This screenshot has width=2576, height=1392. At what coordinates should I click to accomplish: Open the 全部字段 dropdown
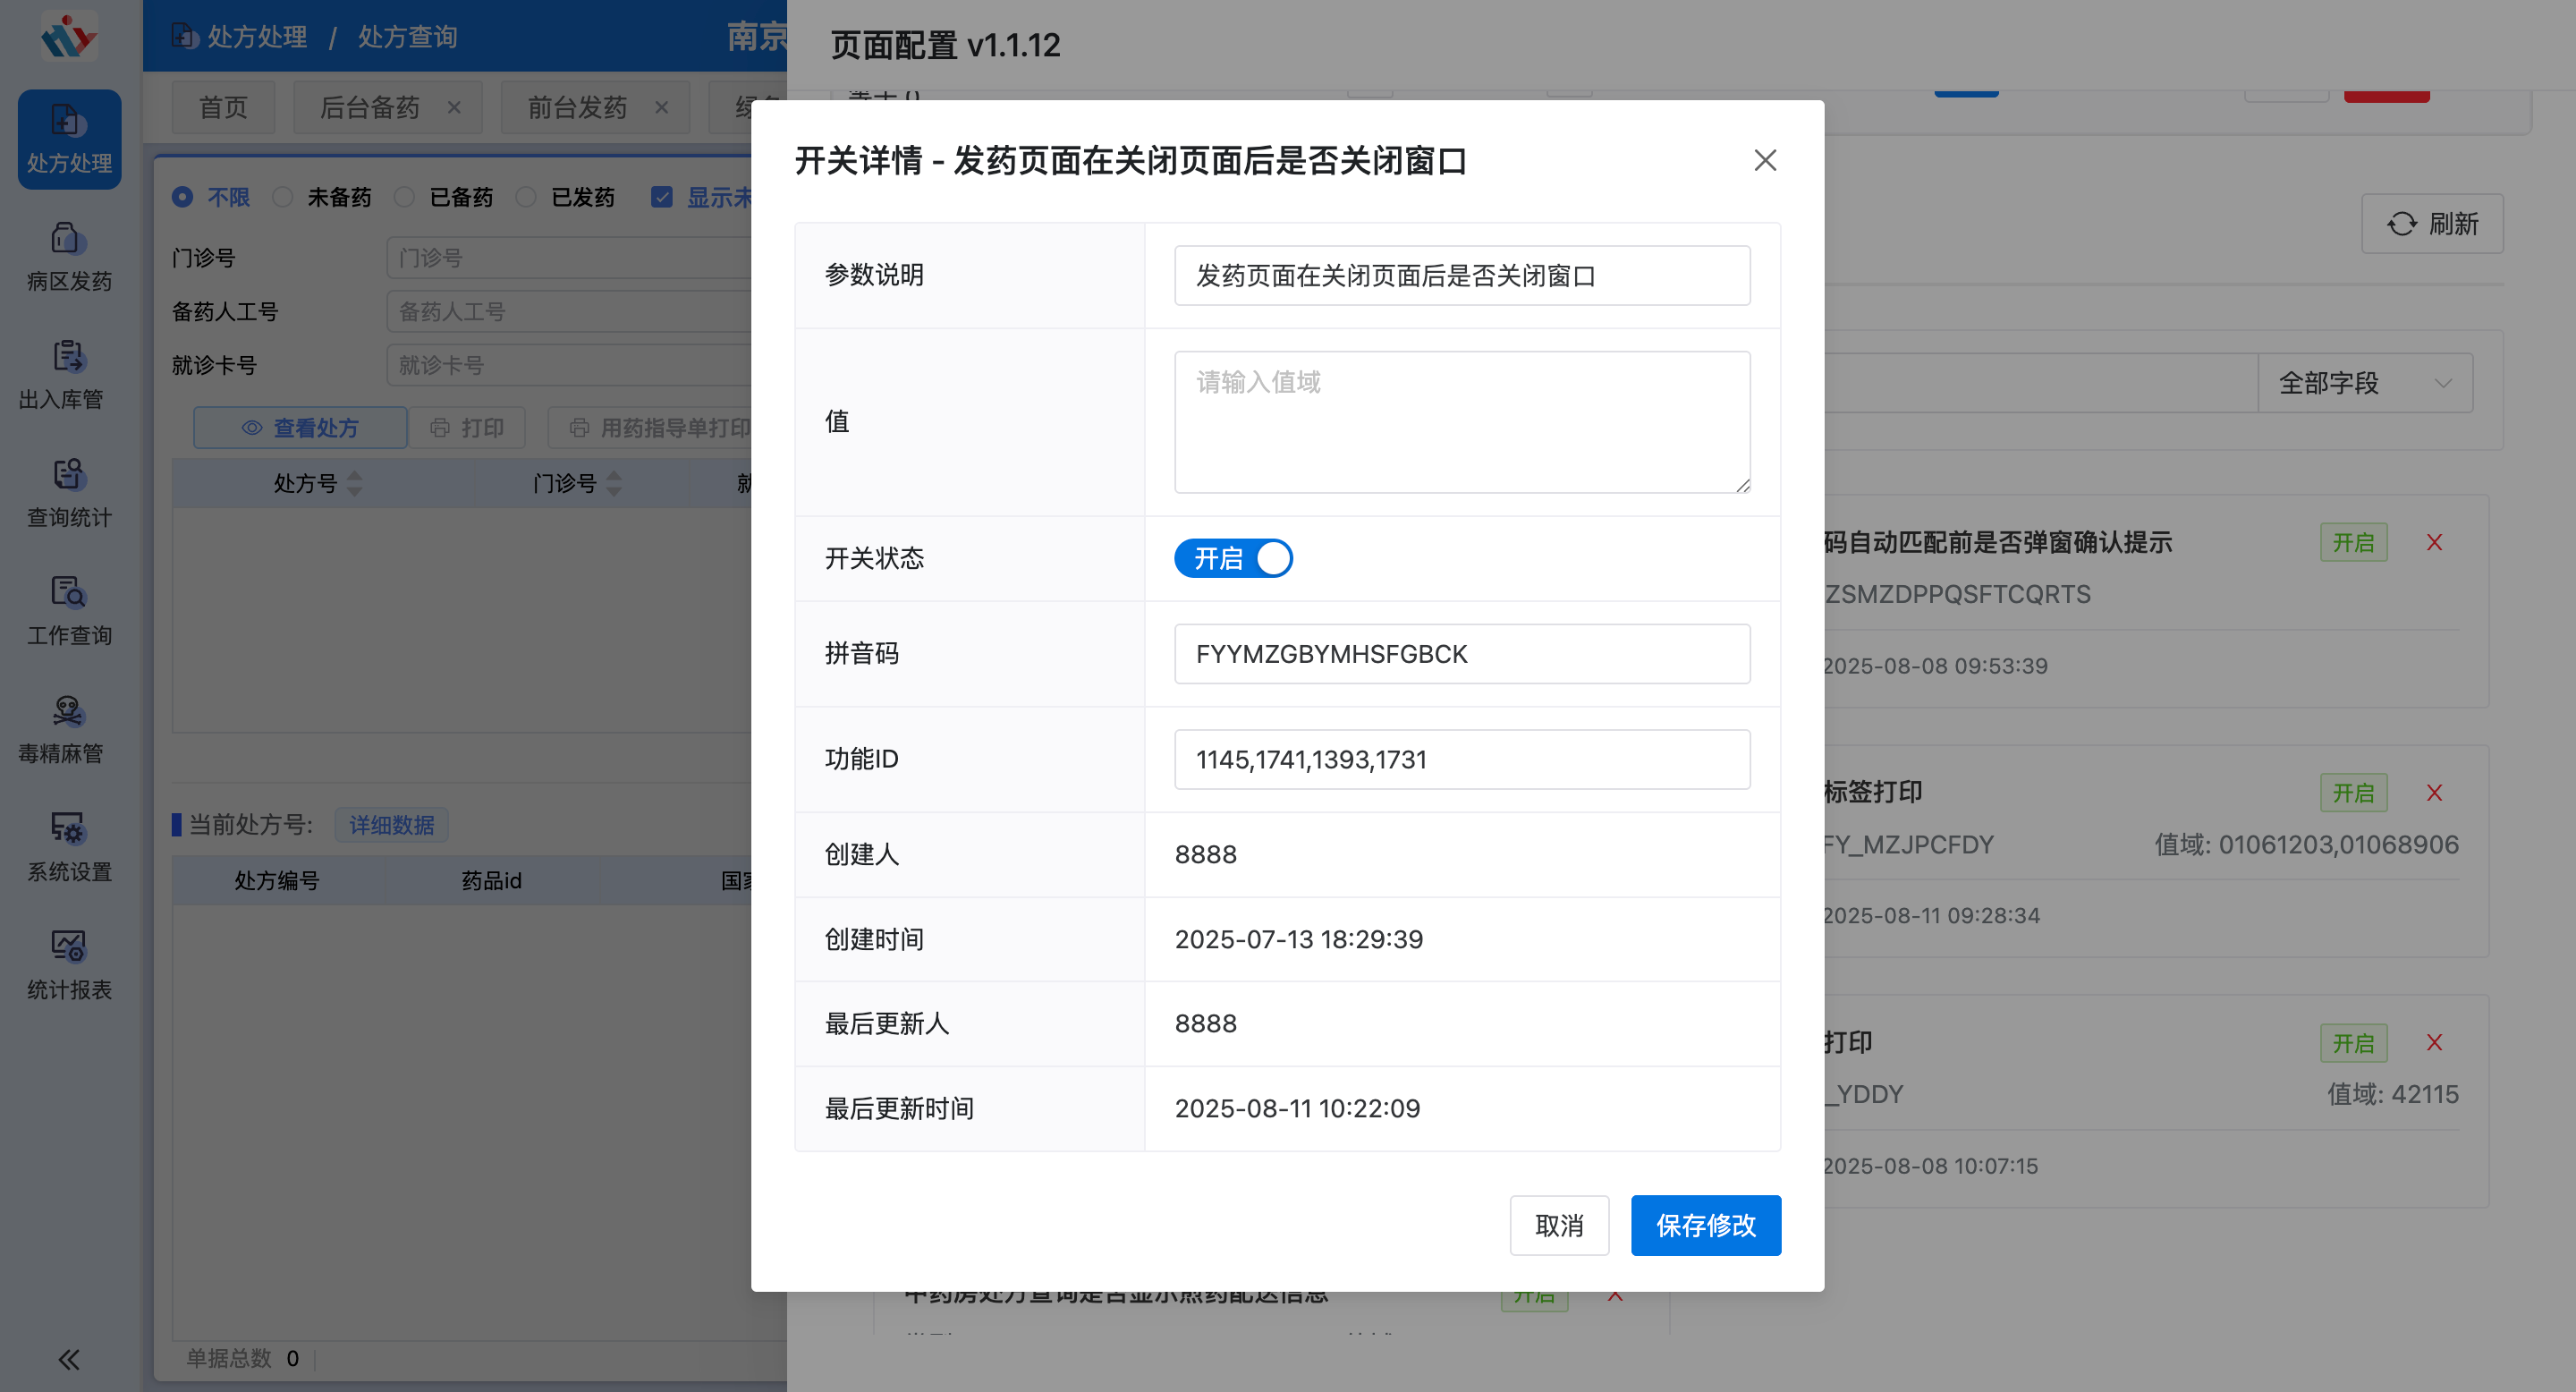coord(2365,382)
